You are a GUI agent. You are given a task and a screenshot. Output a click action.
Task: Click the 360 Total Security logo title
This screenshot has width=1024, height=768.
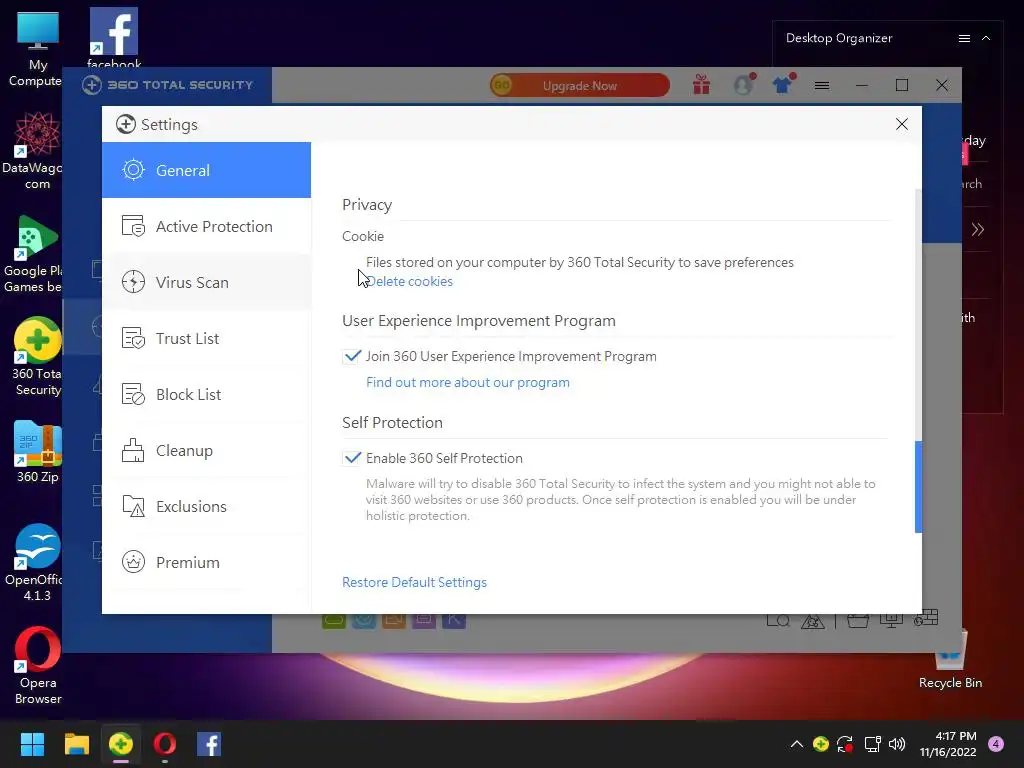coord(168,85)
